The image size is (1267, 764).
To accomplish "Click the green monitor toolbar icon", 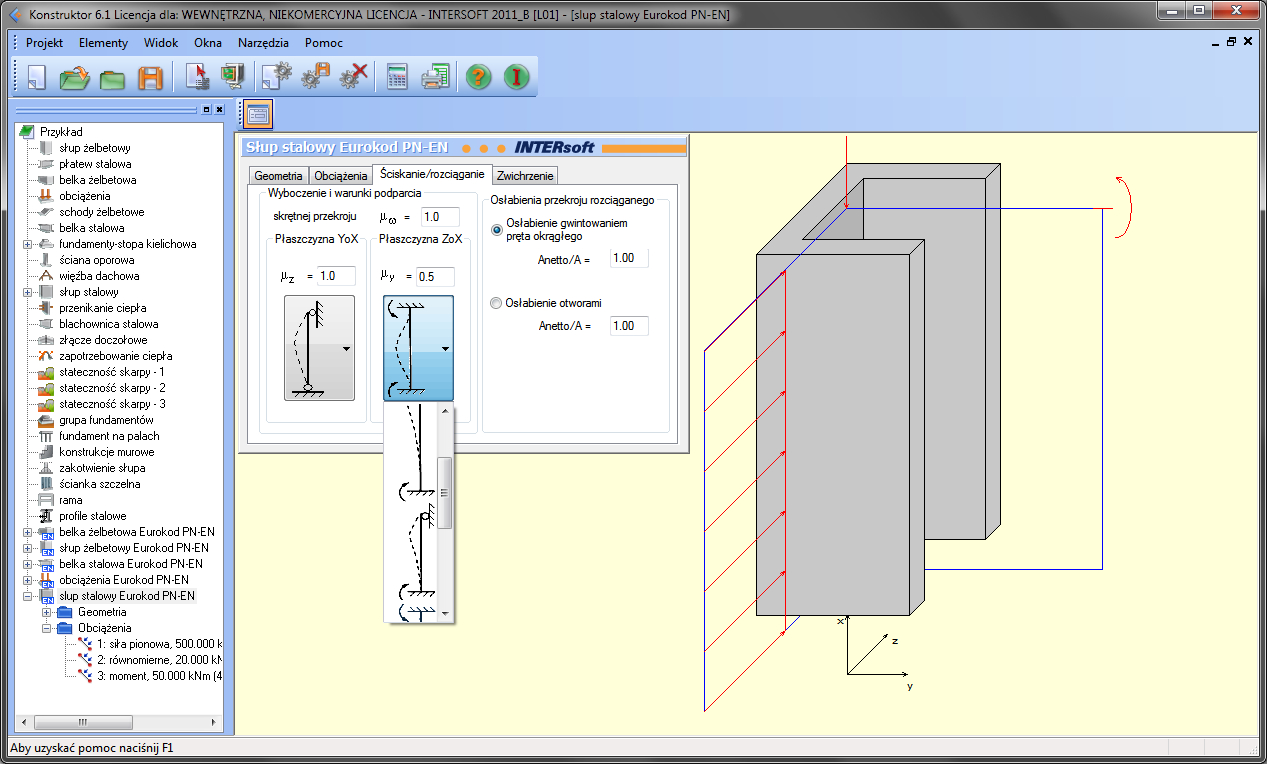I will click(233, 77).
